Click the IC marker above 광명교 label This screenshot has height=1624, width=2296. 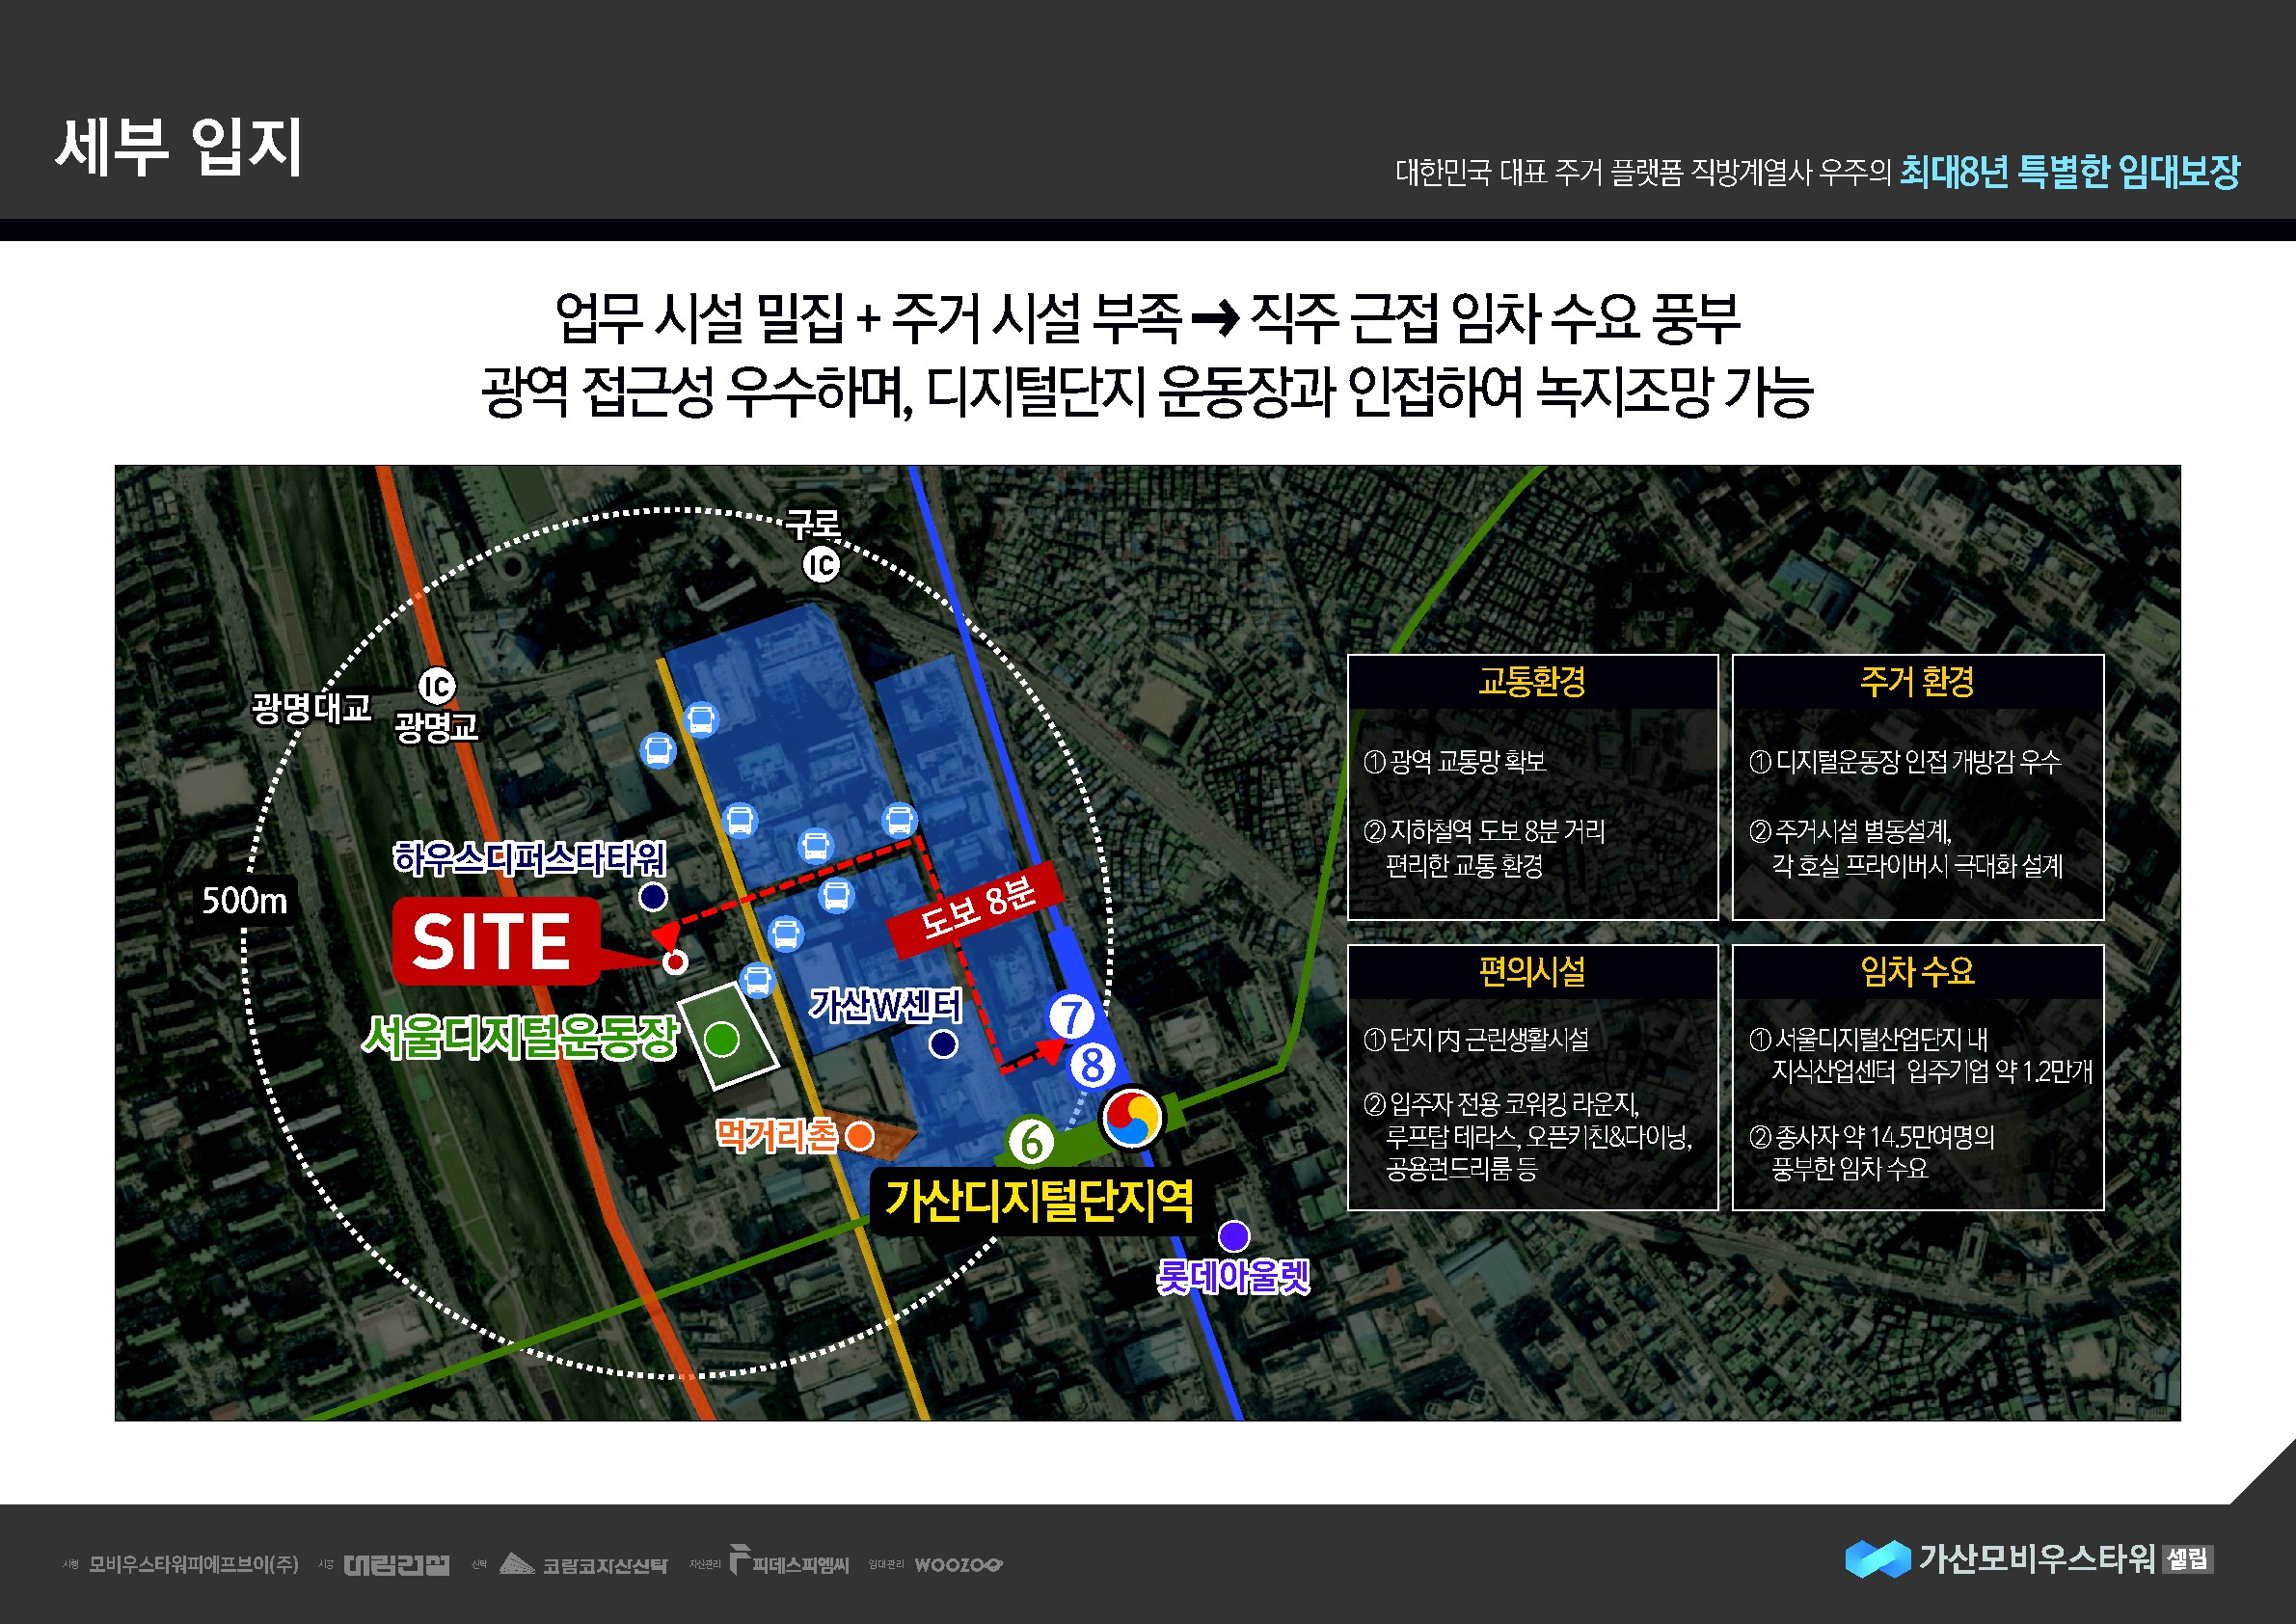[436, 686]
